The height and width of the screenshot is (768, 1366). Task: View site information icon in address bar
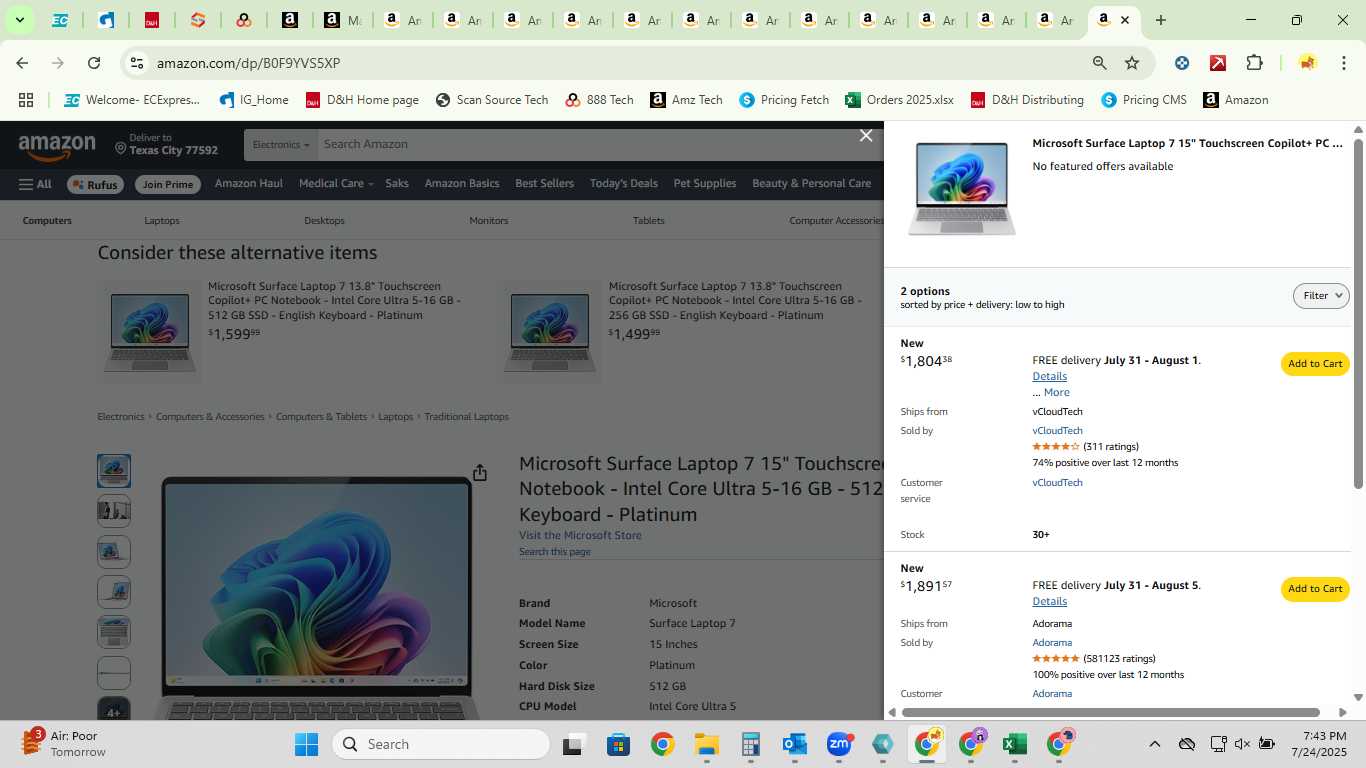[x=137, y=63]
